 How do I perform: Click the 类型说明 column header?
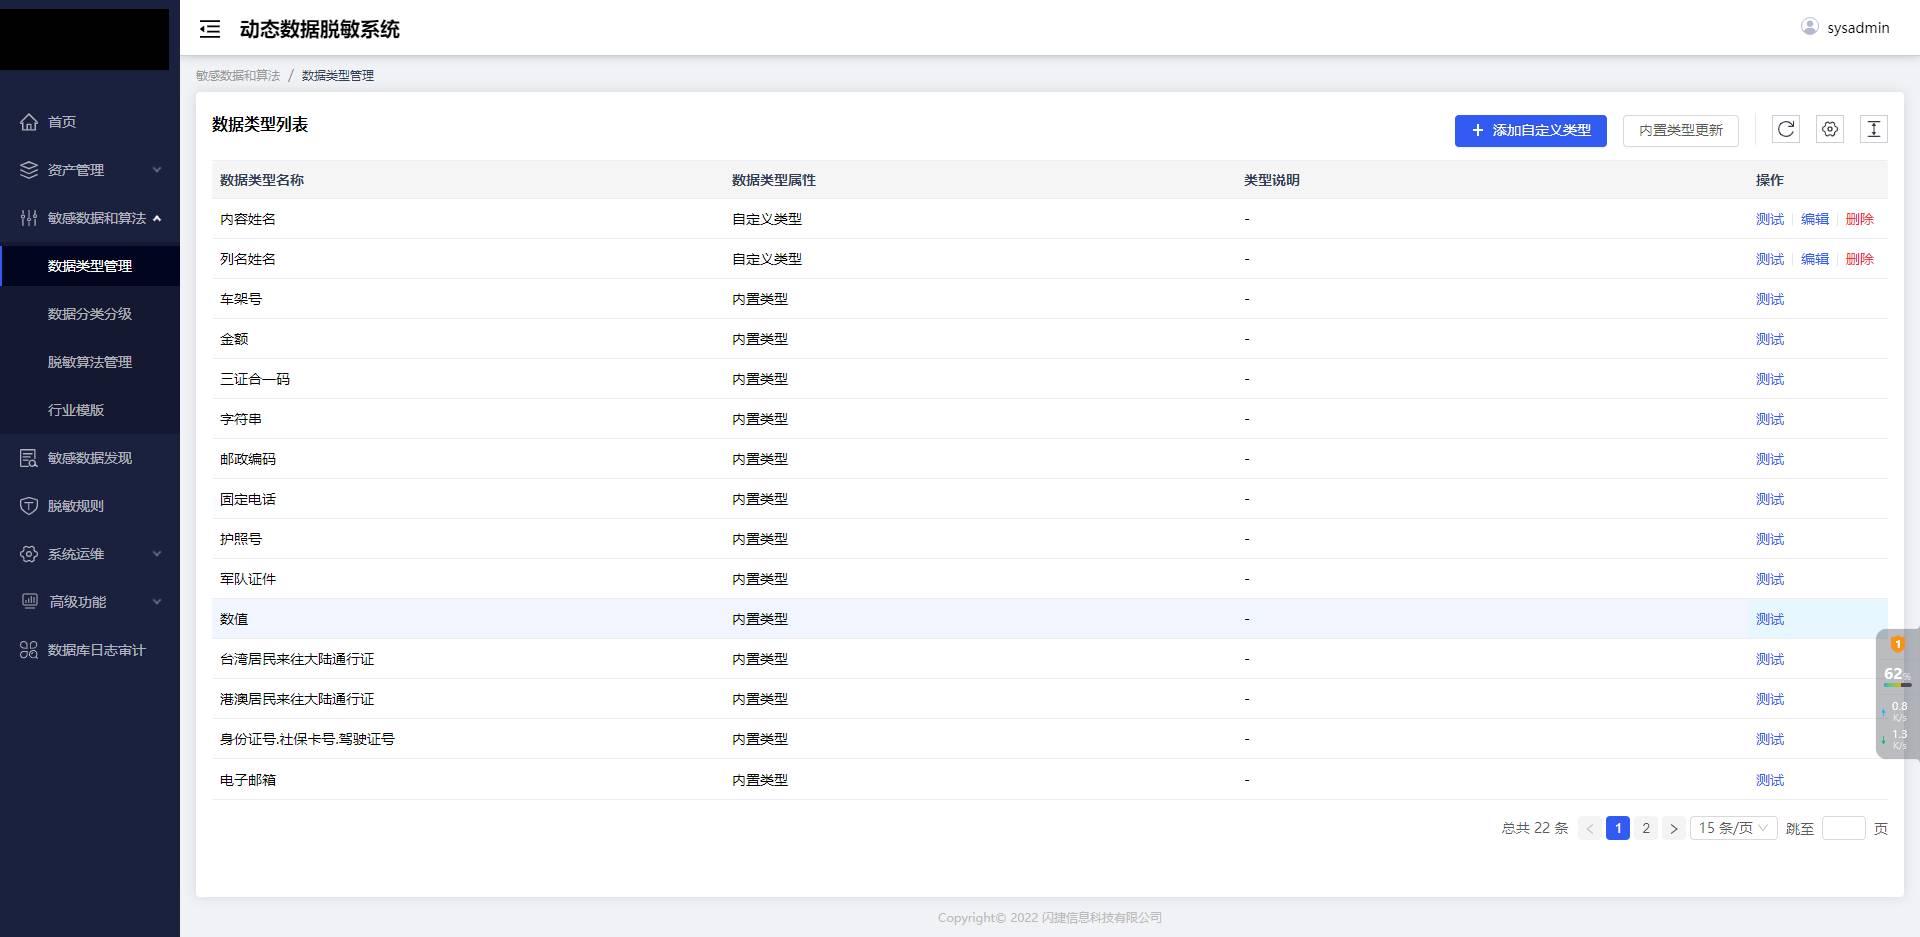[x=1272, y=180]
